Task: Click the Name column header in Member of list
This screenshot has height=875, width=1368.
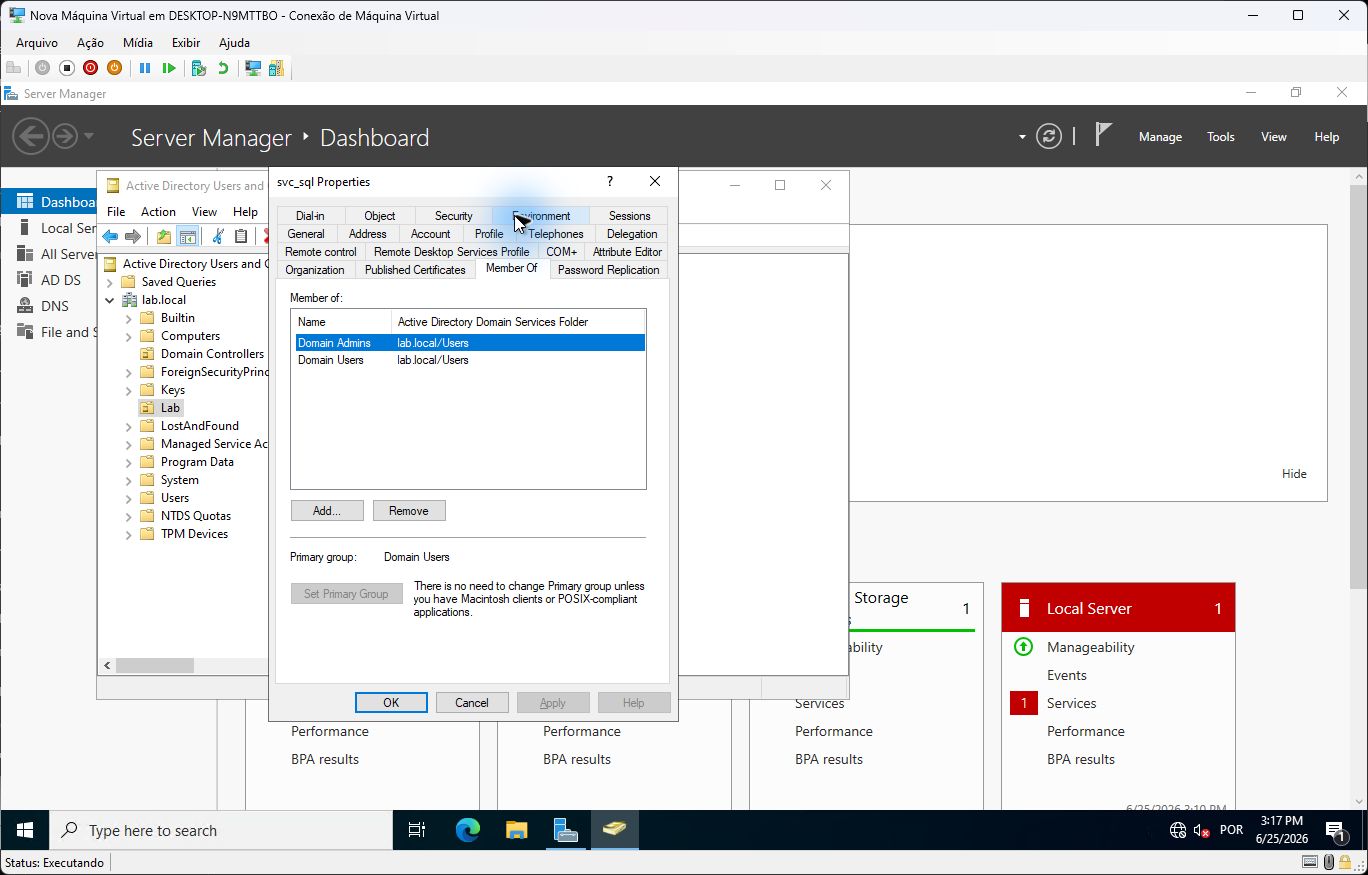Action: coord(342,322)
